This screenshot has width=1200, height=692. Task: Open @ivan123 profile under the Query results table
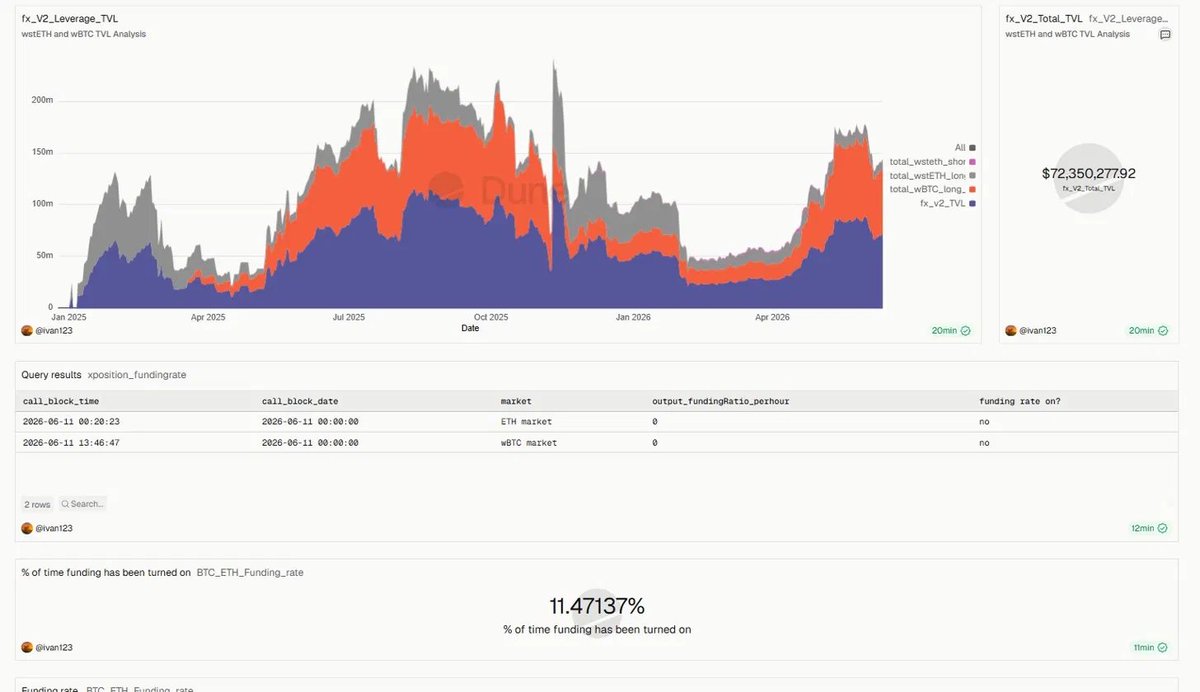tap(54, 528)
